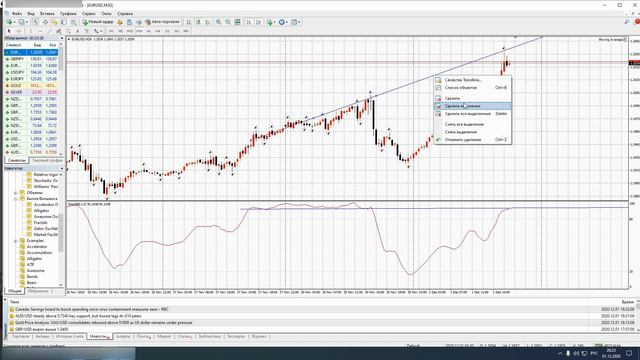Zoom out on the chart
The height and width of the screenshot is (360, 640).
coord(228,22)
